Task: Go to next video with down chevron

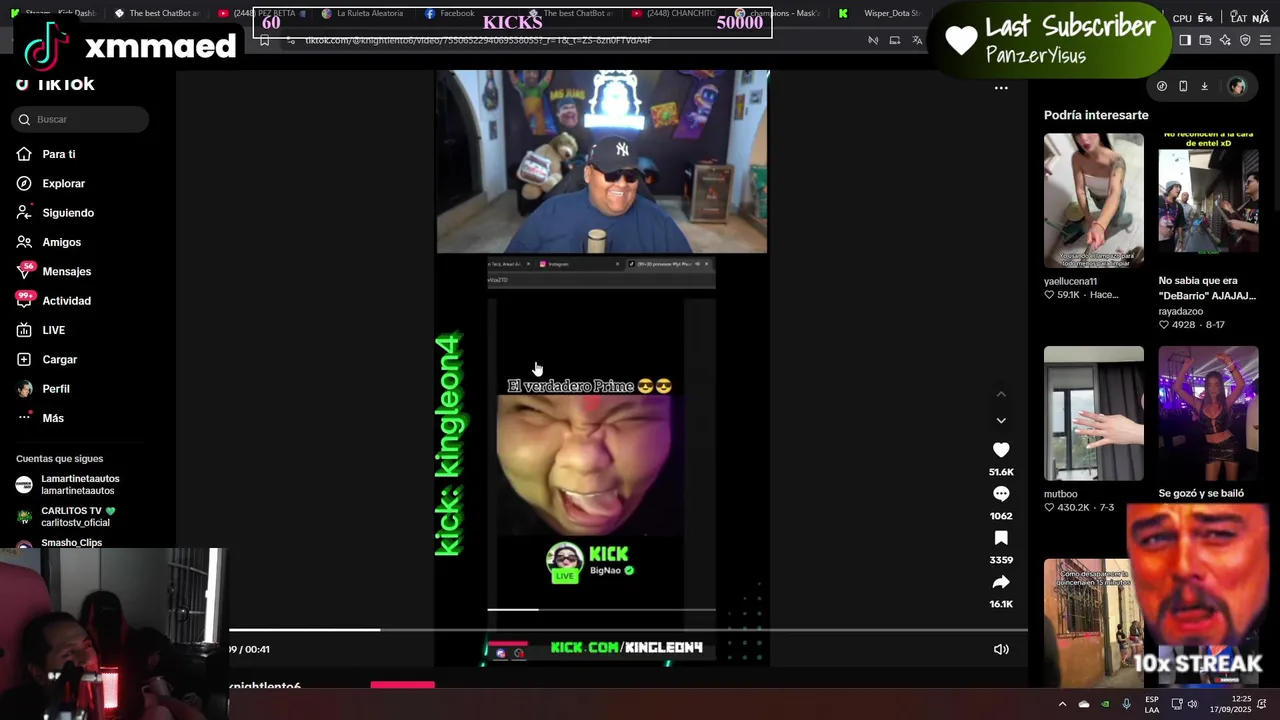Action: (x=1001, y=420)
